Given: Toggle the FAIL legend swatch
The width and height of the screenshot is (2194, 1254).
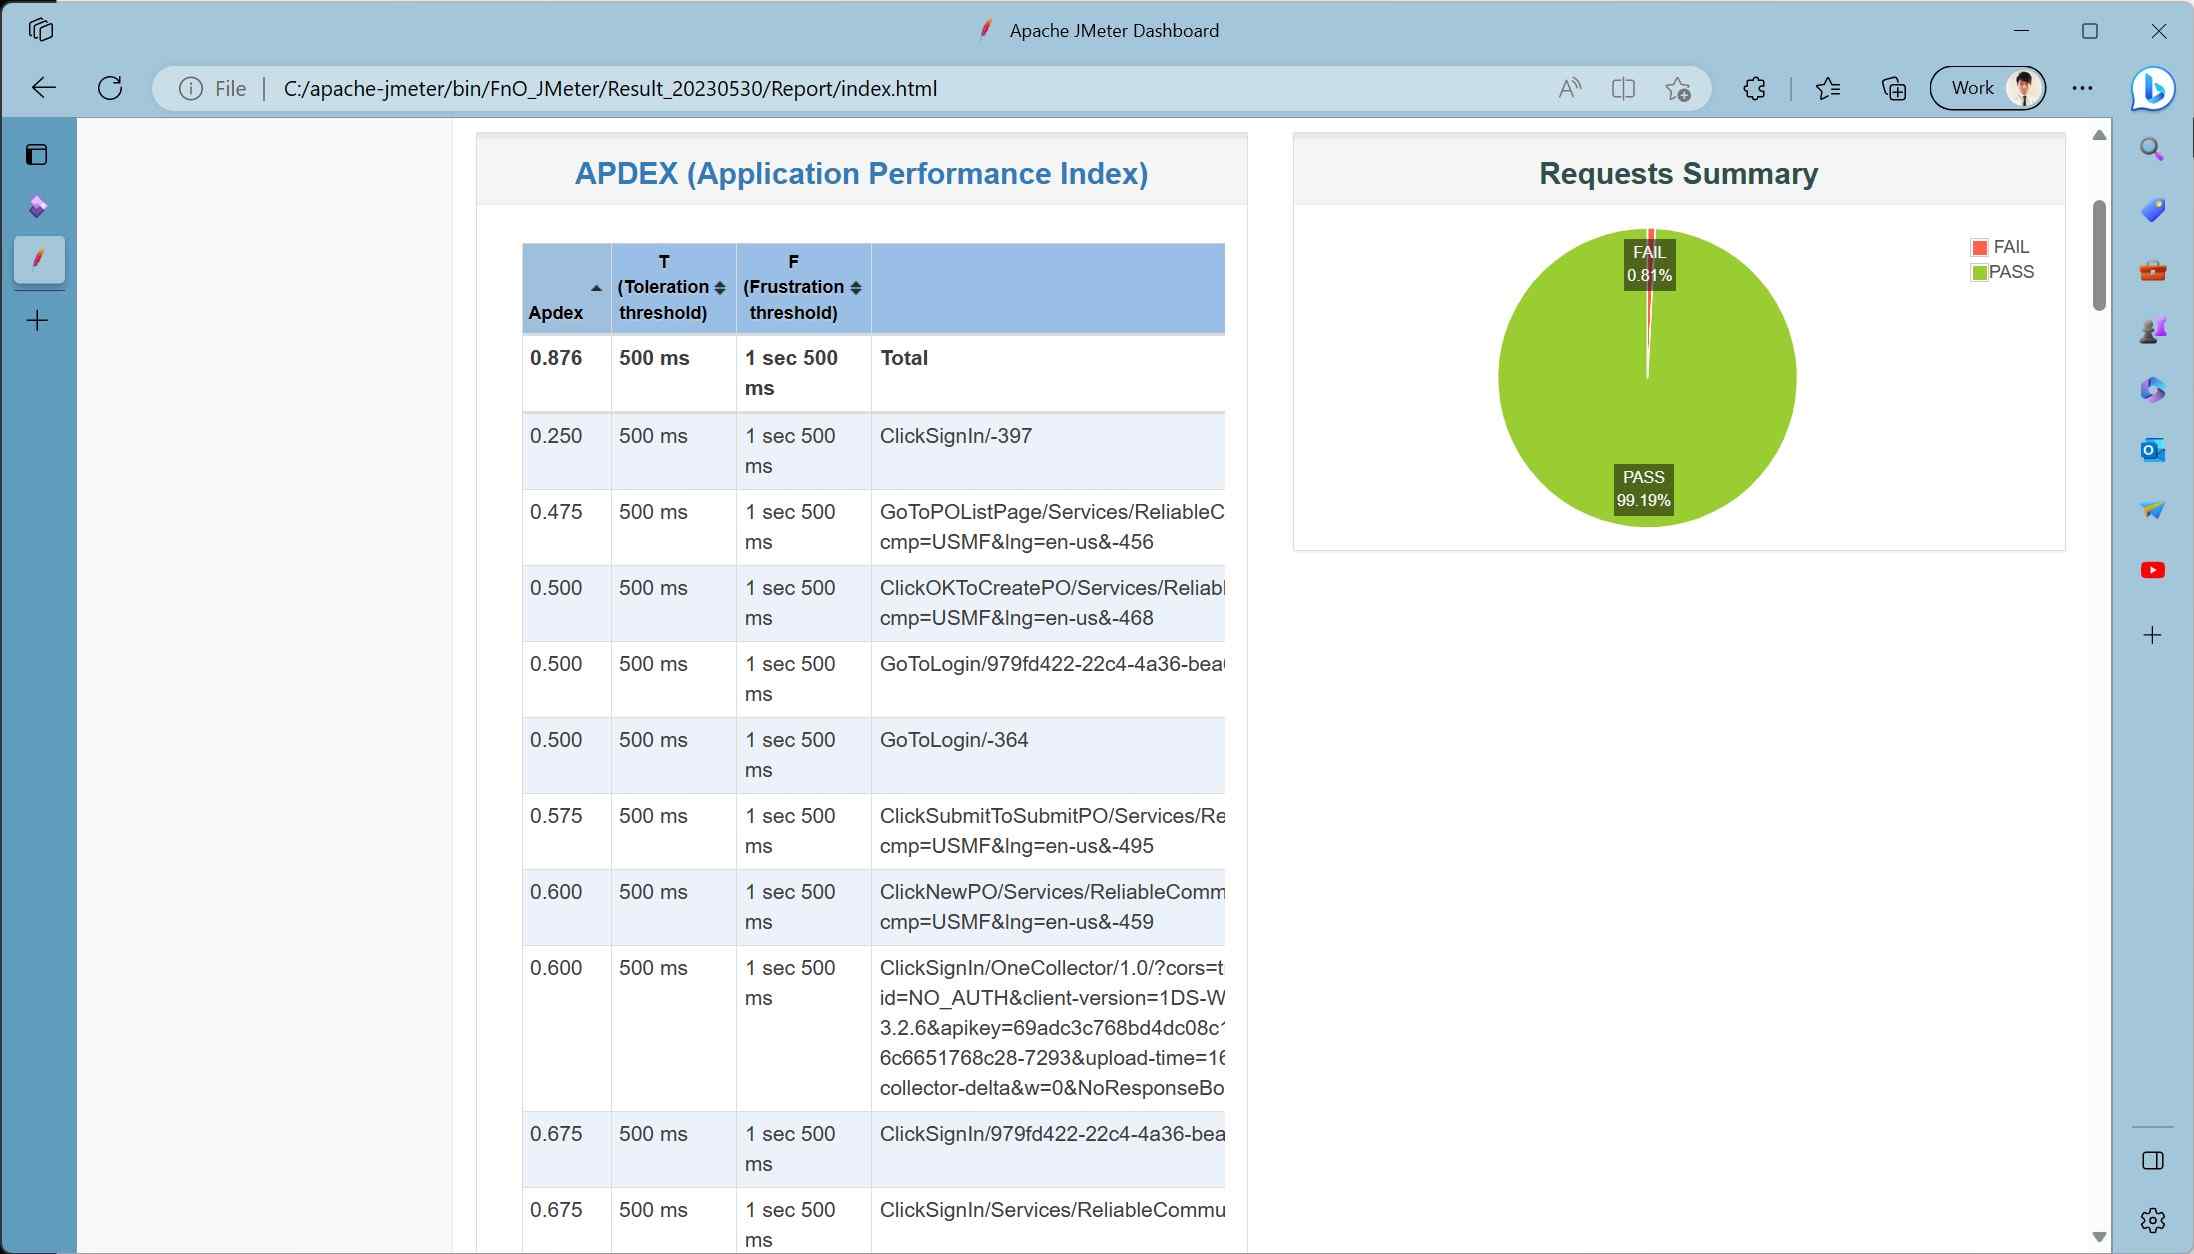Looking at the screenshot, I should (x=1979, y=248).
